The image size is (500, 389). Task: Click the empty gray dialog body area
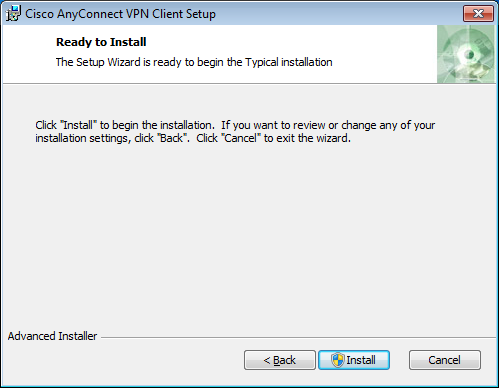click(x=249, y=233)
